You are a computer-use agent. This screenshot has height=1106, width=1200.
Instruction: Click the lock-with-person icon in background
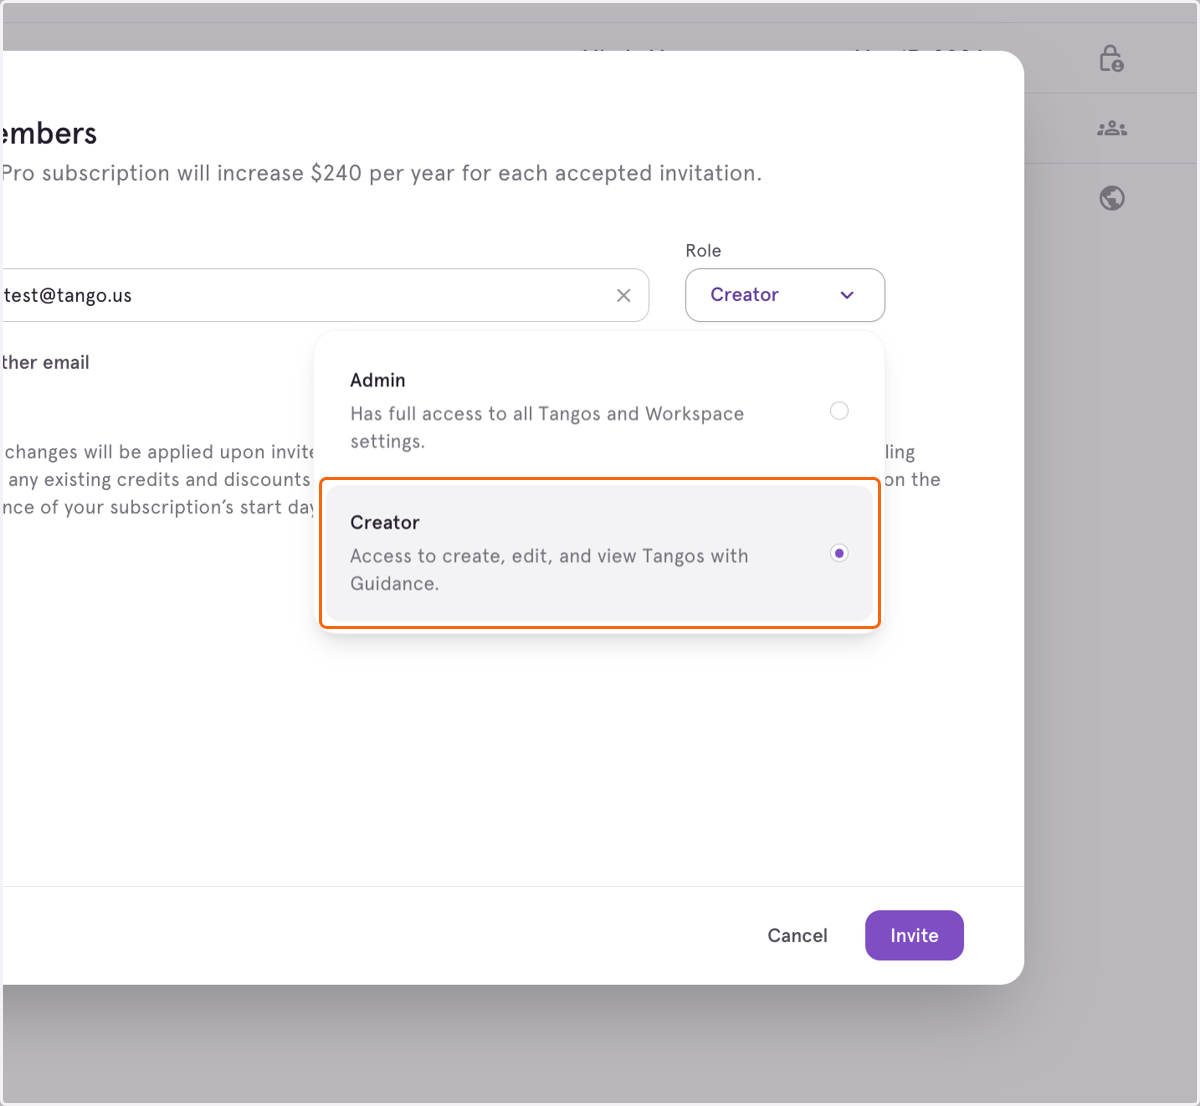(1111, 59)
